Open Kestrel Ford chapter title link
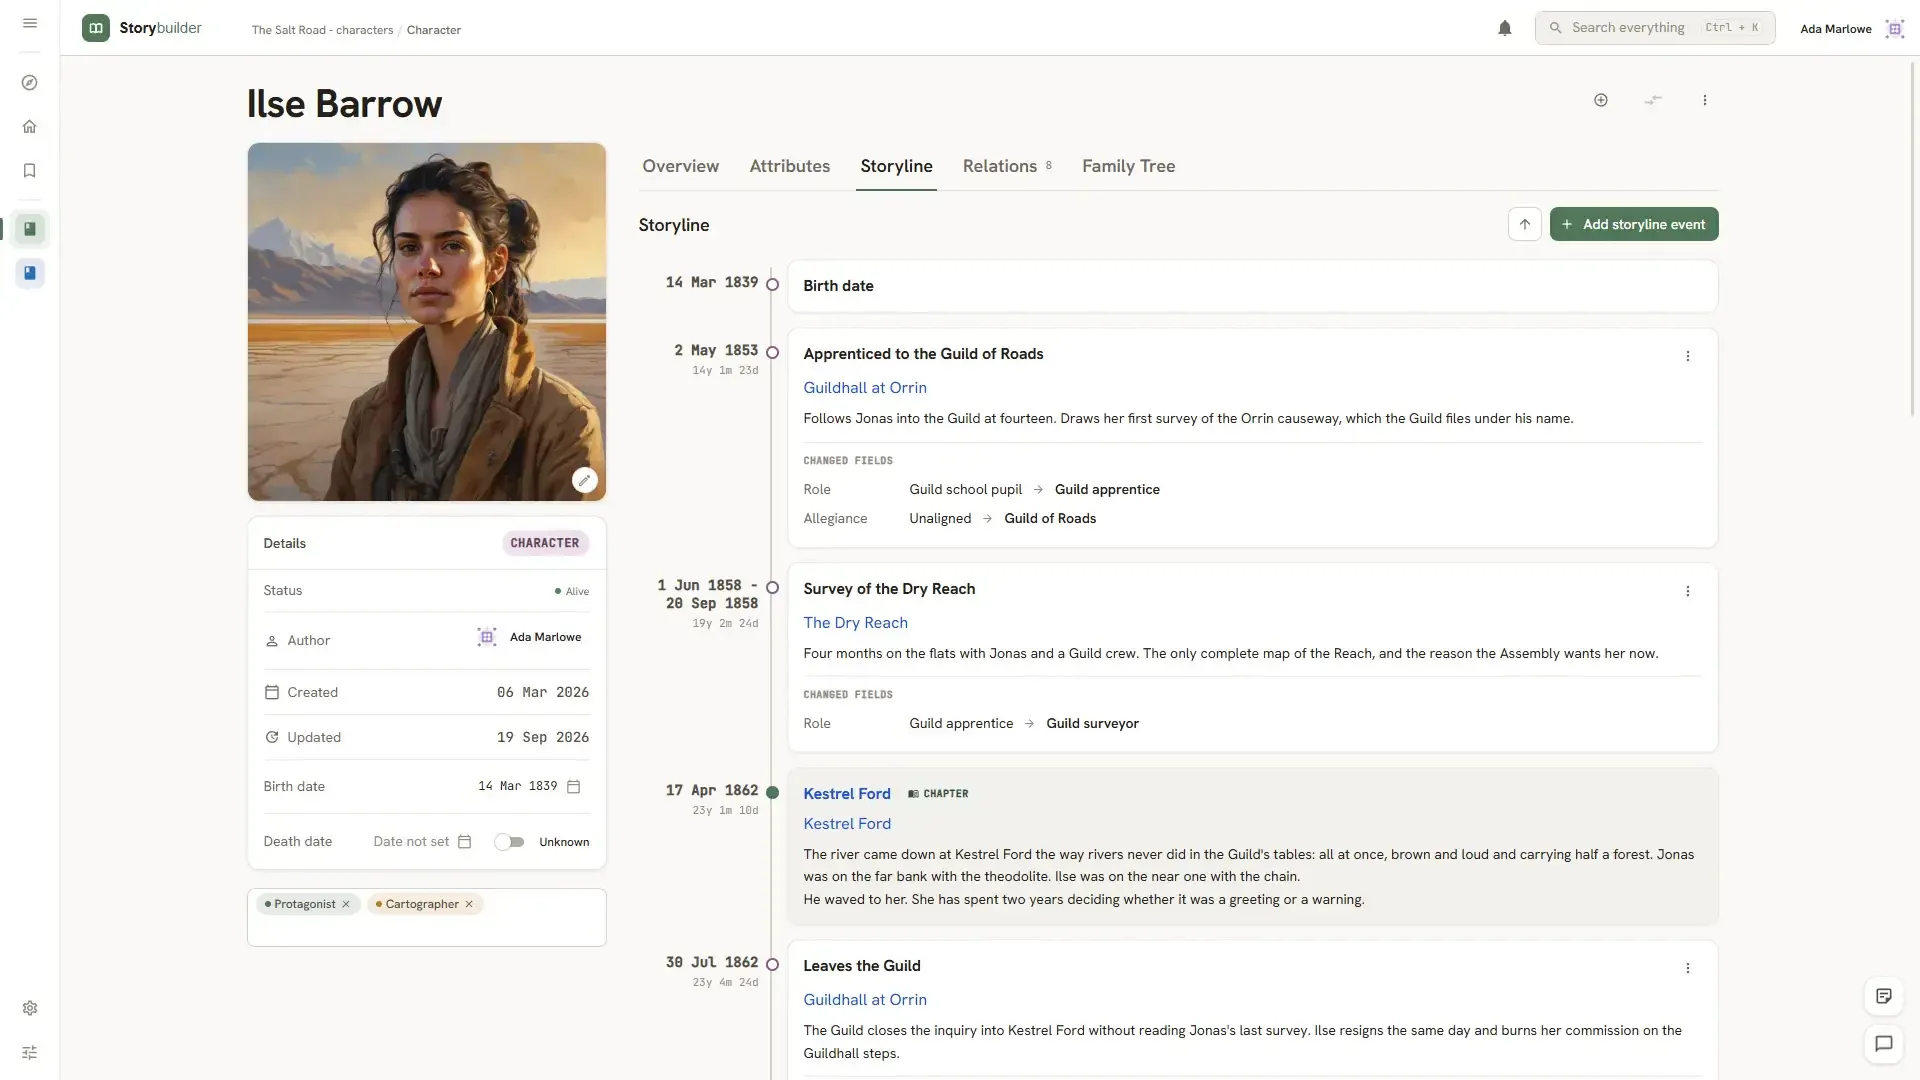Screen dimensions: 1920x1080 pos(847,794)
